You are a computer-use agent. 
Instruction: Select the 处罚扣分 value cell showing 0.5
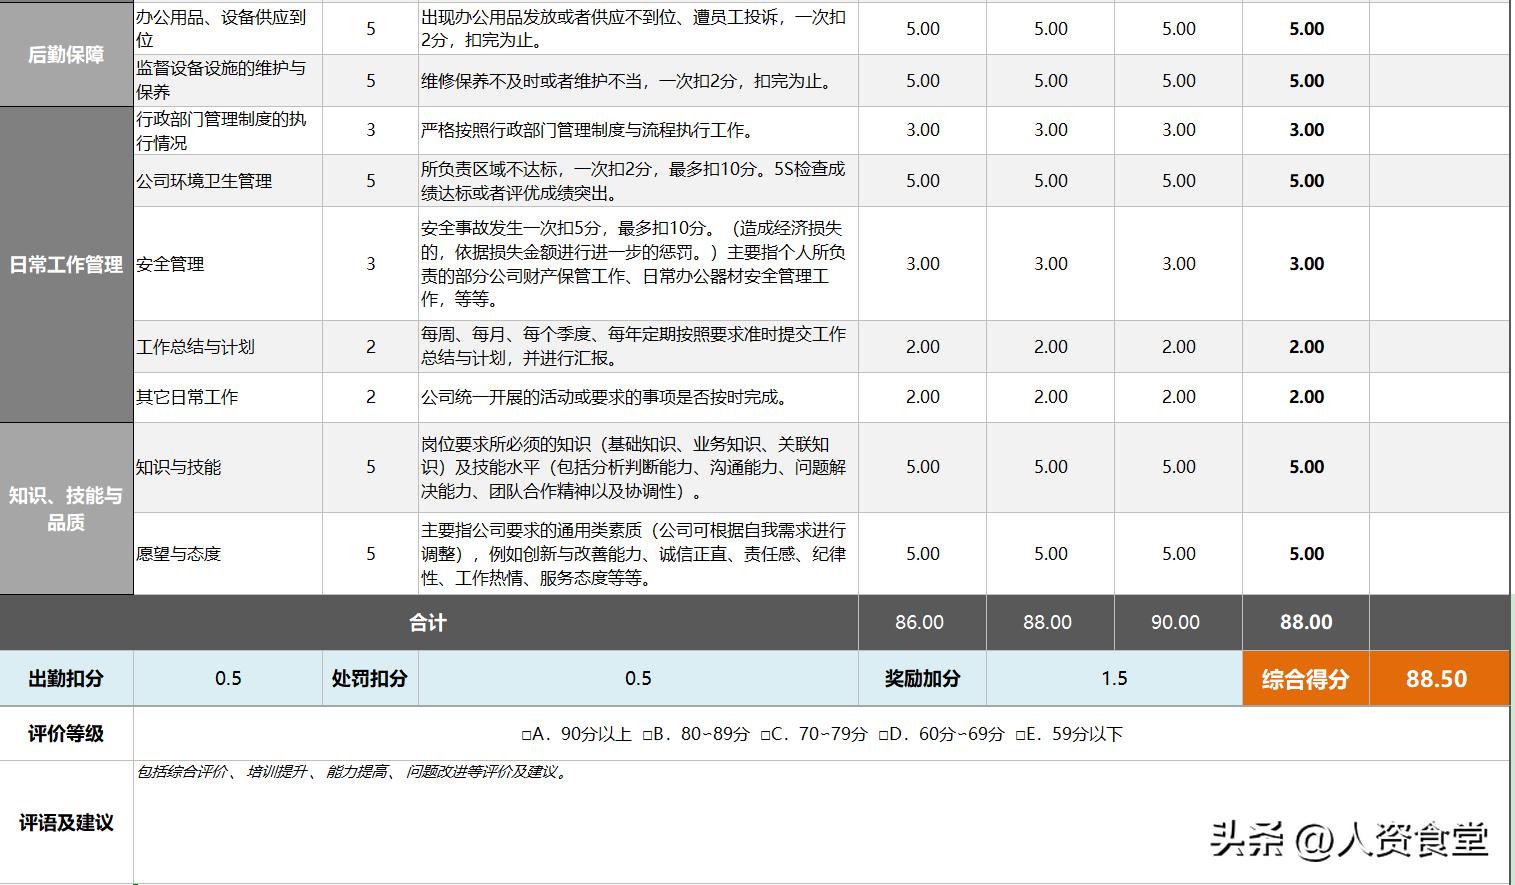click(637, 678)
